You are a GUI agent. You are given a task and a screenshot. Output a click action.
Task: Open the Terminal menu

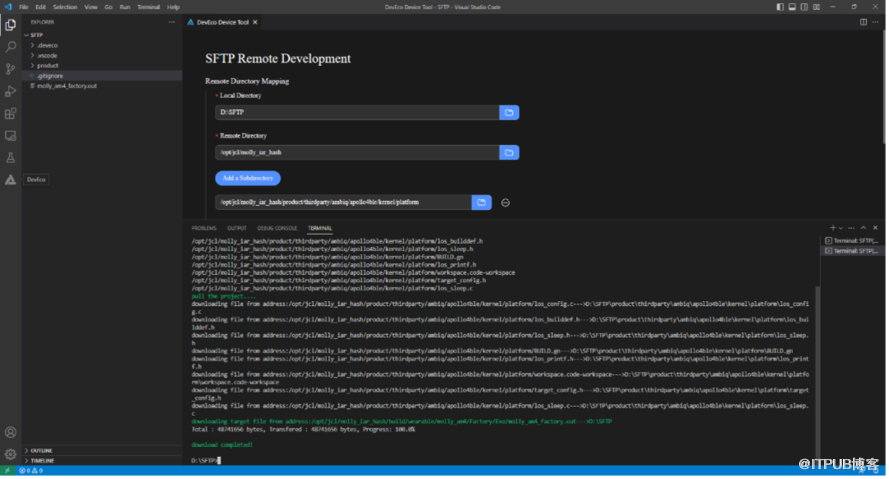pos(149,7)
